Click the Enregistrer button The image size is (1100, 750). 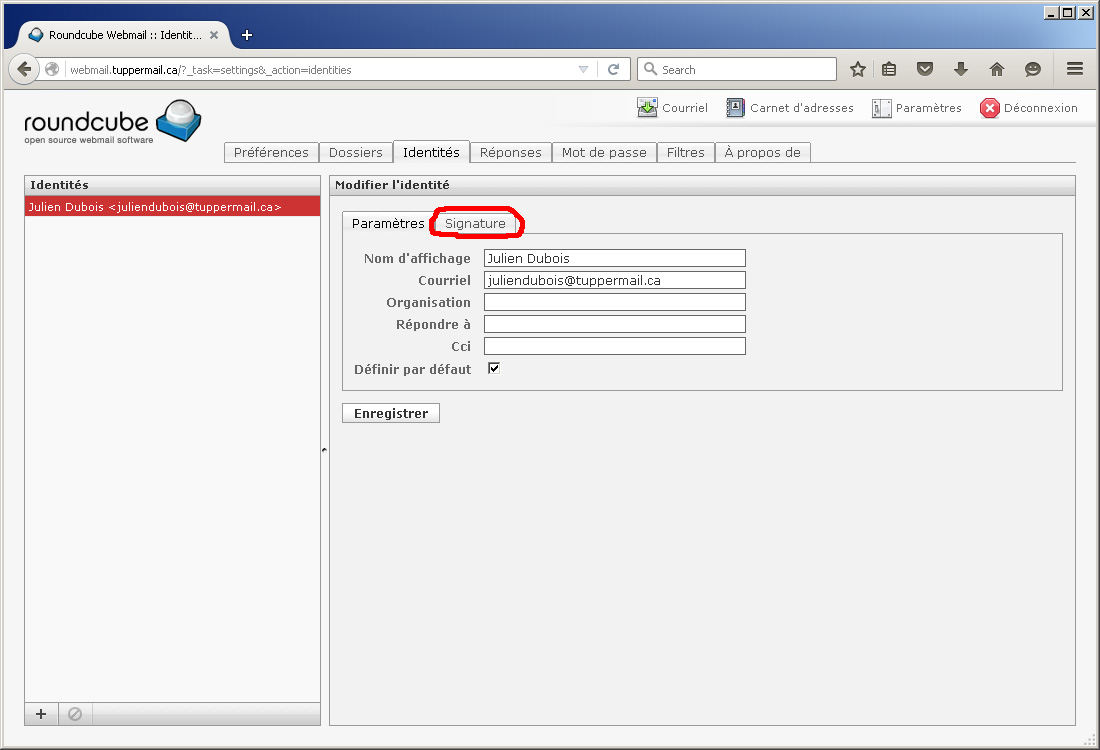click(391, 413)
